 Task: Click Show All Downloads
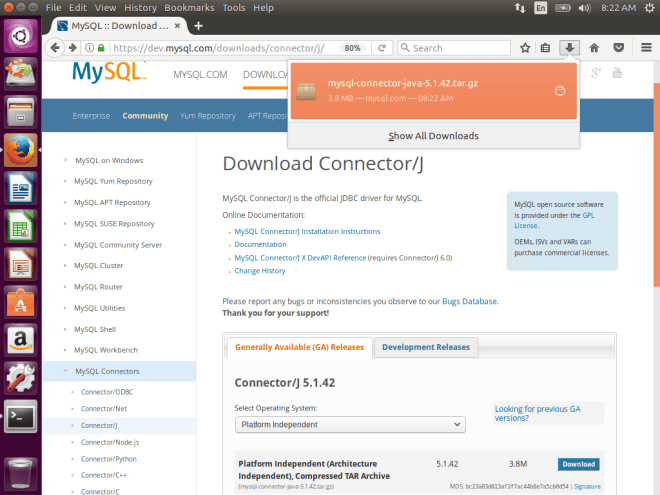tap(433, 136)
